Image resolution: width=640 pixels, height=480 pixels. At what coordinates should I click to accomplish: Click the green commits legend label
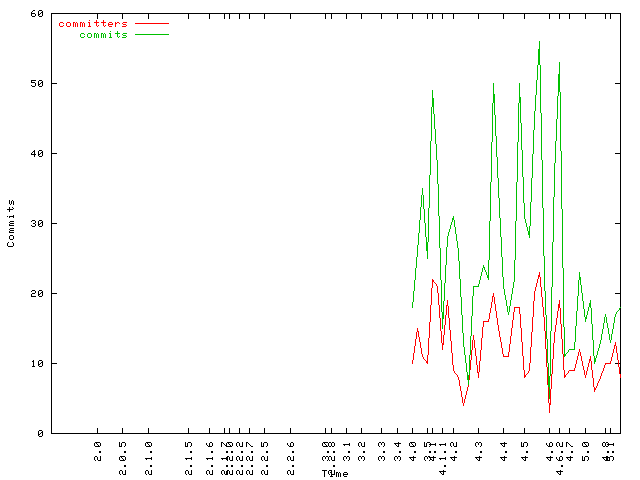click(x=103, y=34)
